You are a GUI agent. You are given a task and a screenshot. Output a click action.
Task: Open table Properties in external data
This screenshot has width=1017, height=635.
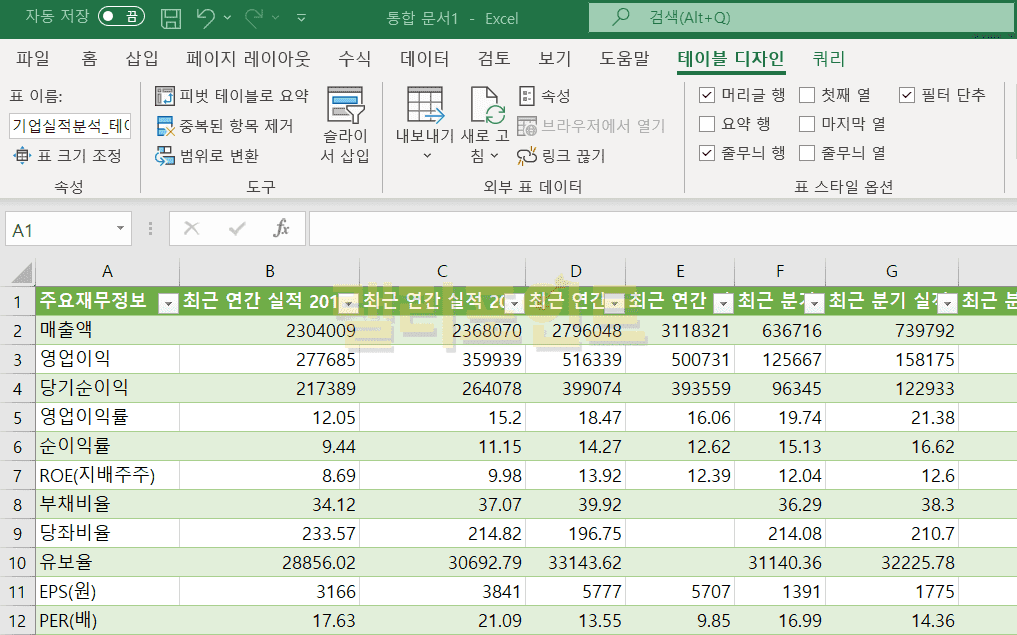[544, 96]
